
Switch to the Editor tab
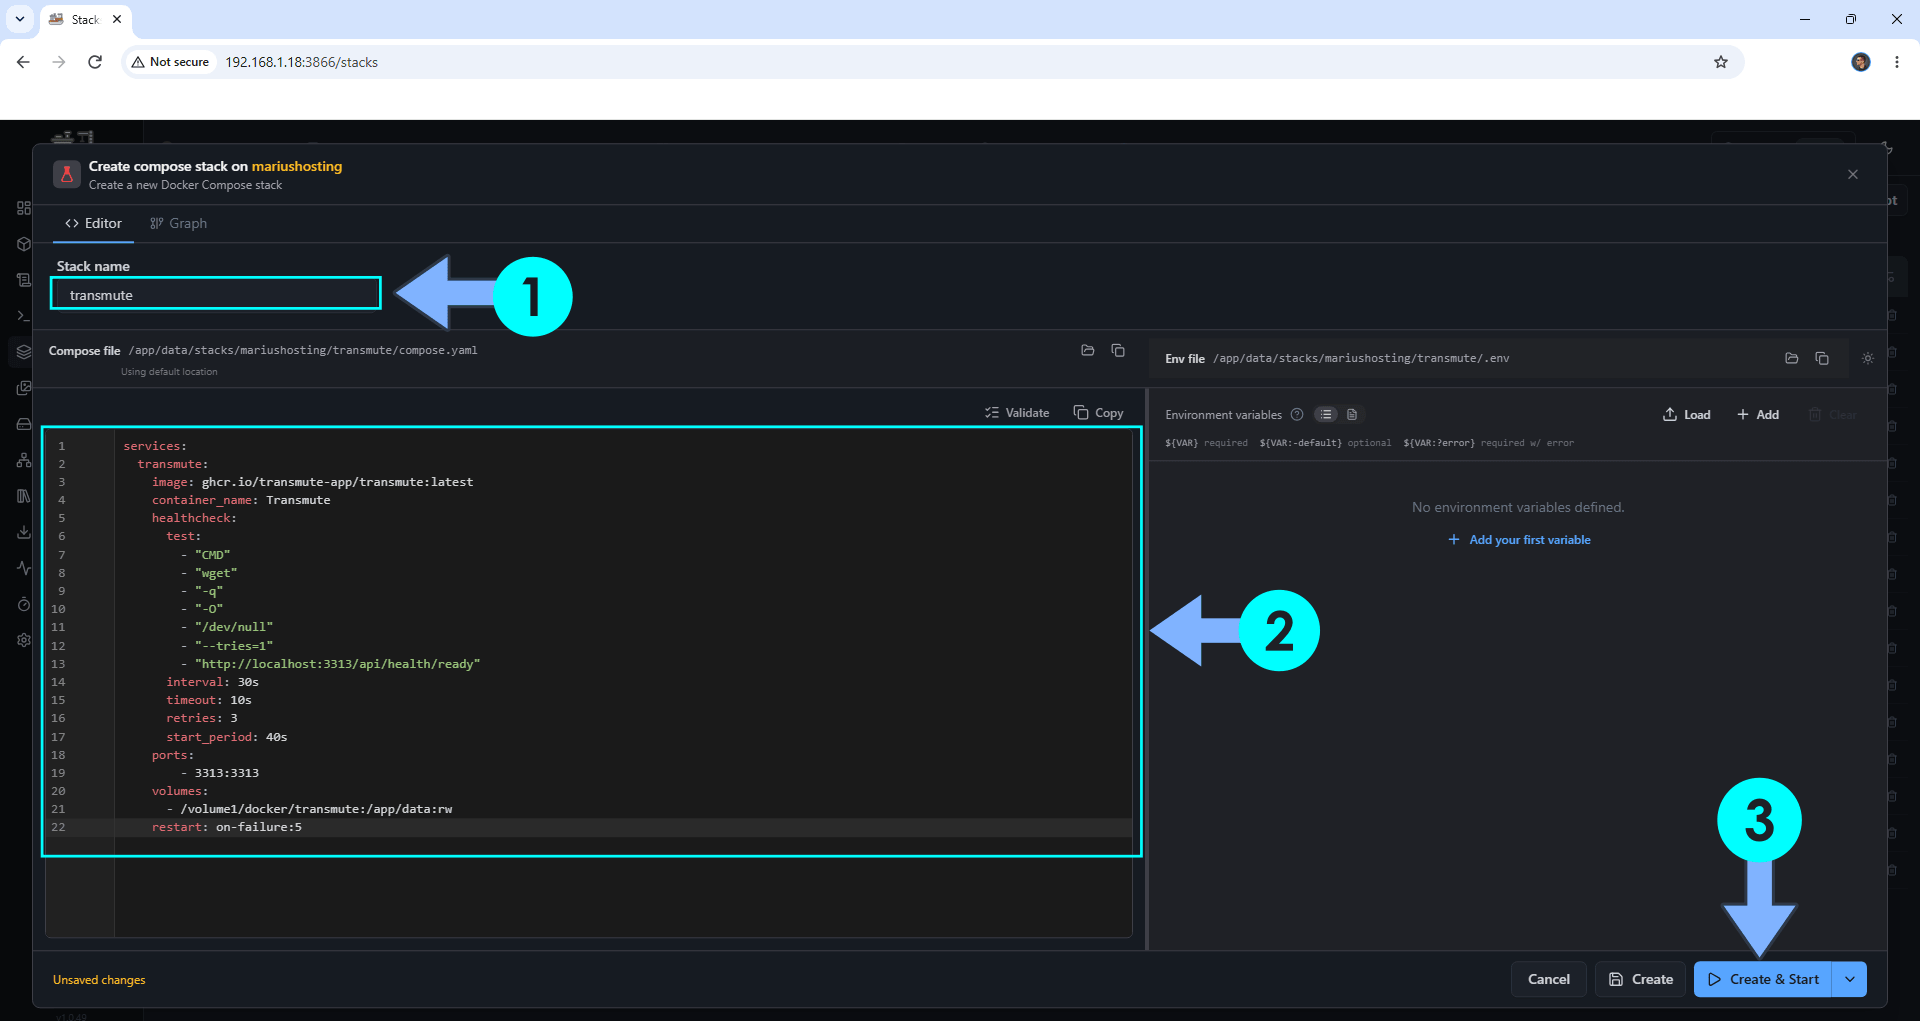pyautogui.click(x=93, y=223)
